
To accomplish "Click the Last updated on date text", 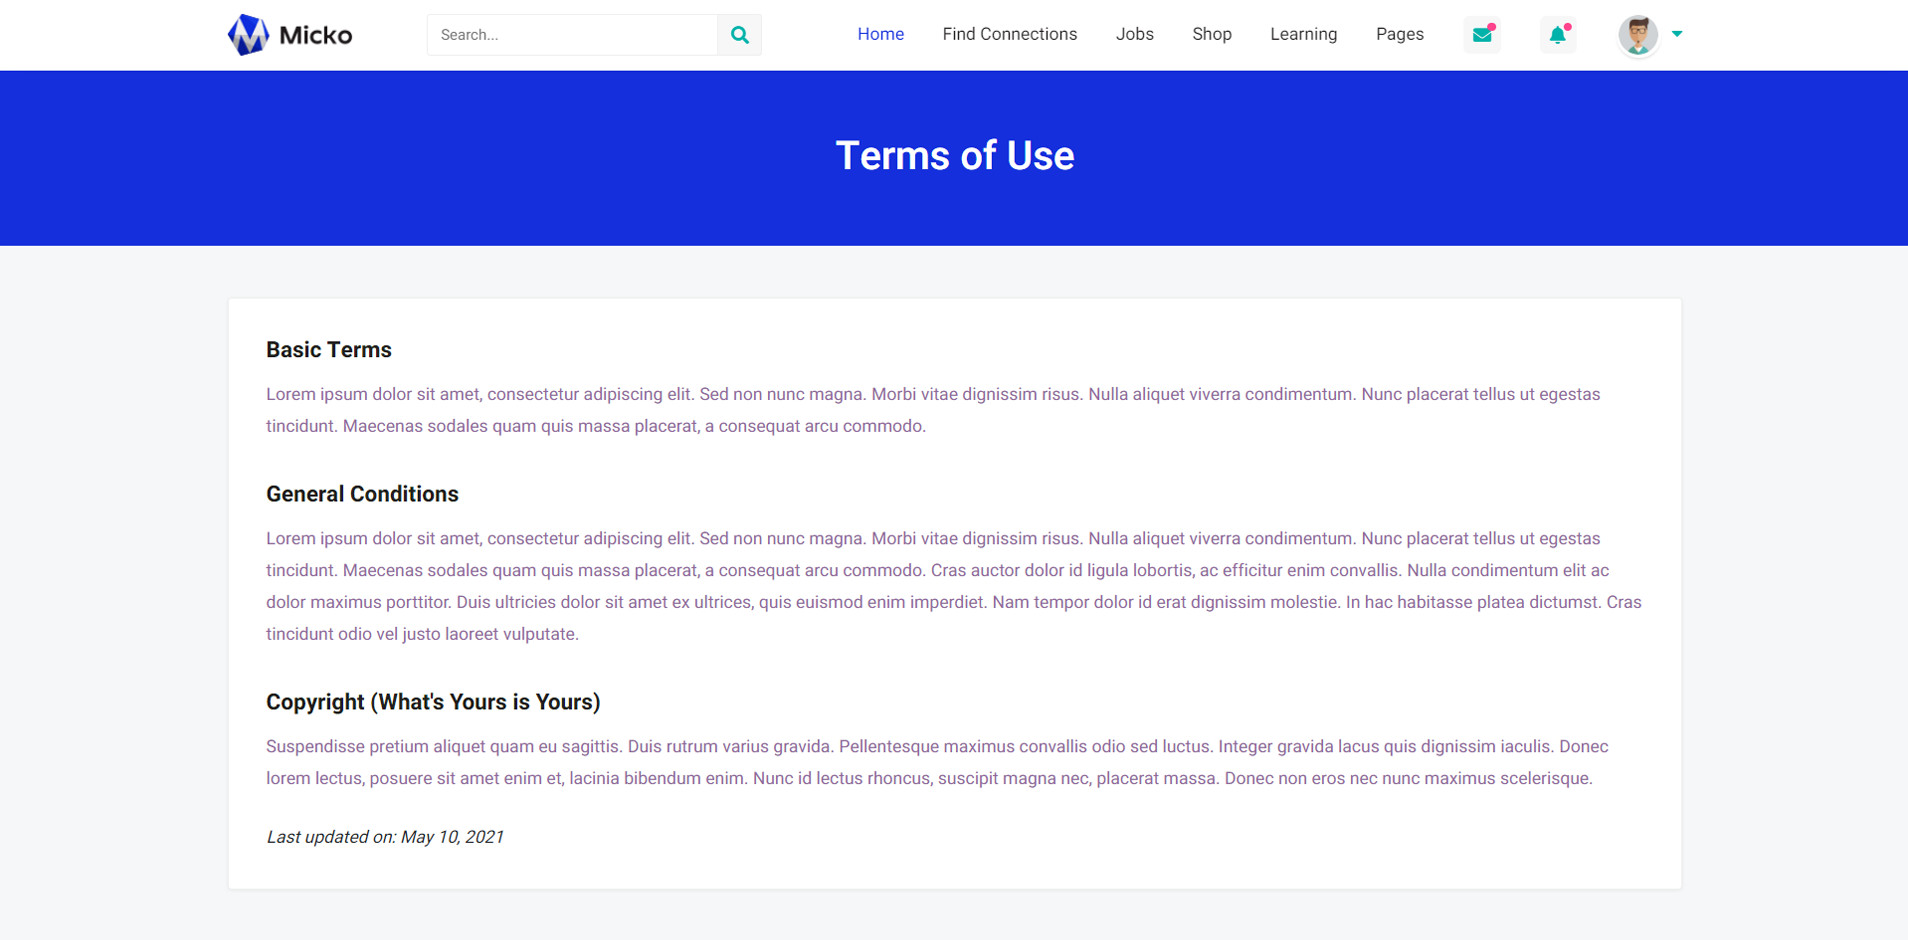I will 385,837.
